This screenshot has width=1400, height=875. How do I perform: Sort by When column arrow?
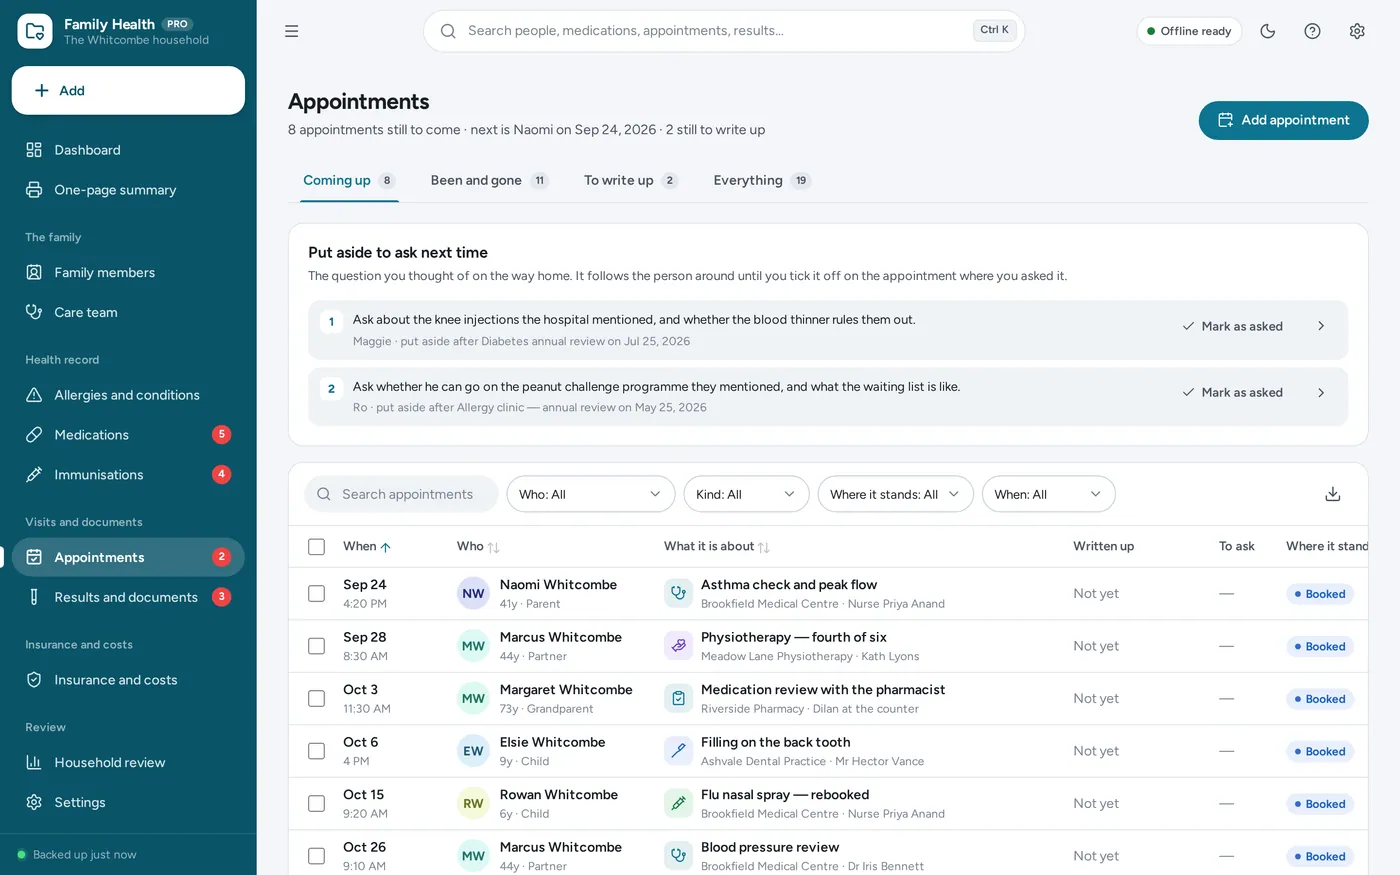click(x=386, y=547)
